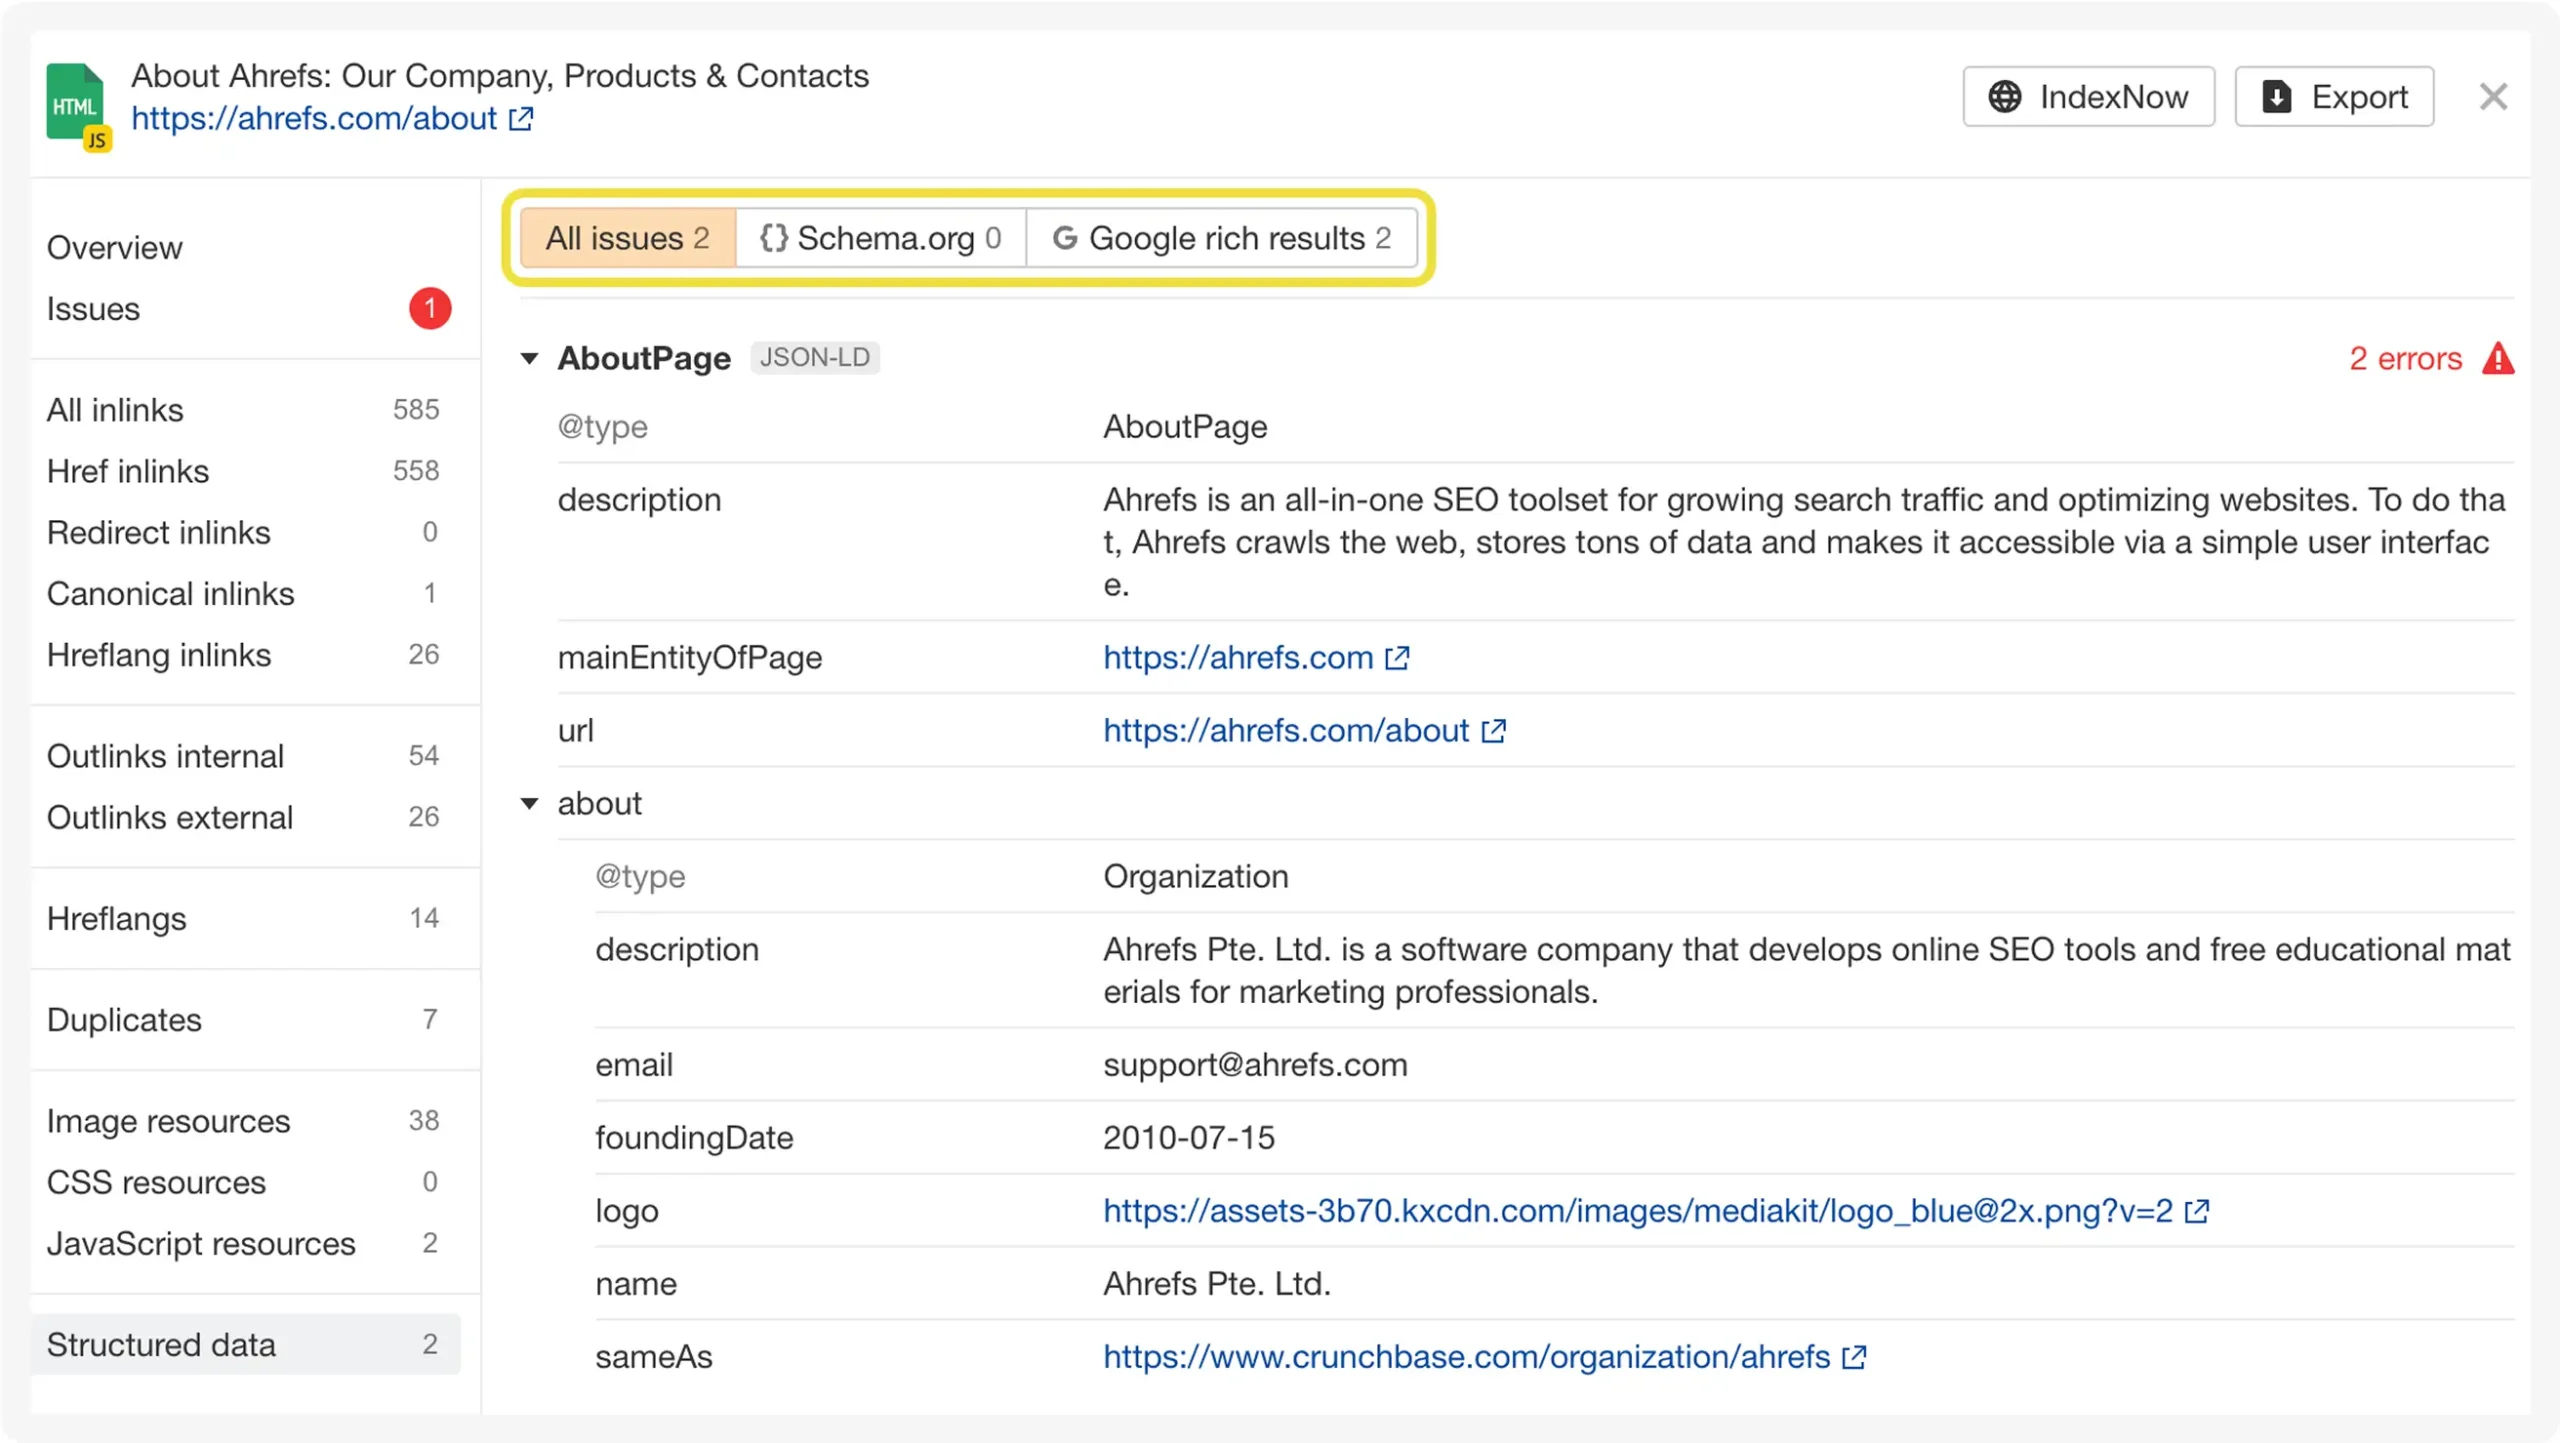This screenshot has width=2560, height=1443.
Task: Click the AboutPage heading text
Action: click(644, 358)
